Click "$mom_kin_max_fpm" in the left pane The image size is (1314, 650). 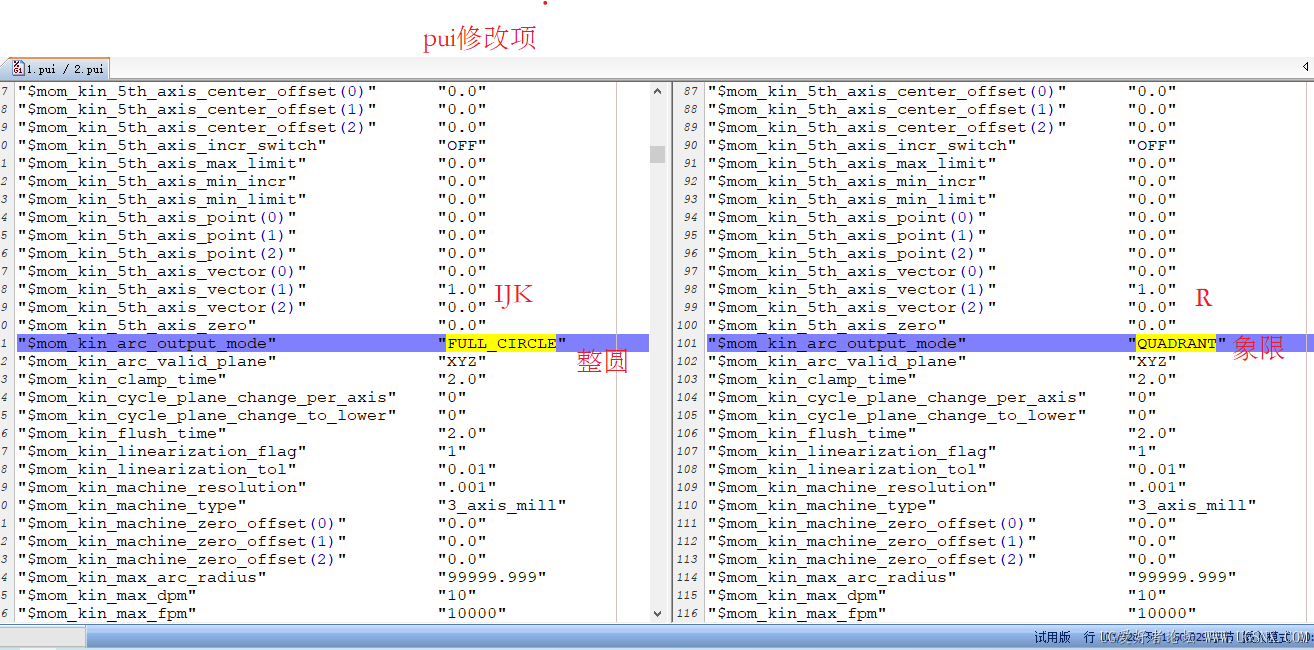107,613
